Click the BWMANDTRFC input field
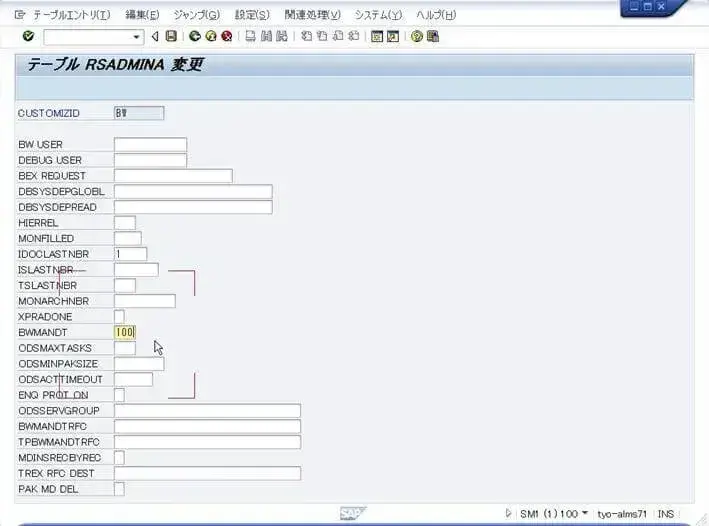 pyautogui.click(x=207, y=426)
